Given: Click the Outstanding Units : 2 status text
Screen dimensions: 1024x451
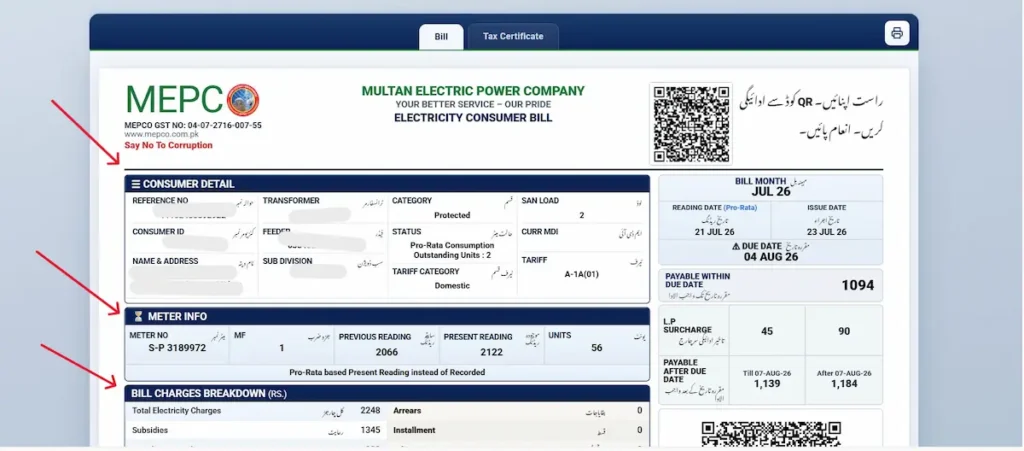Looking at the screenshot, I should [x=452, y=255].
